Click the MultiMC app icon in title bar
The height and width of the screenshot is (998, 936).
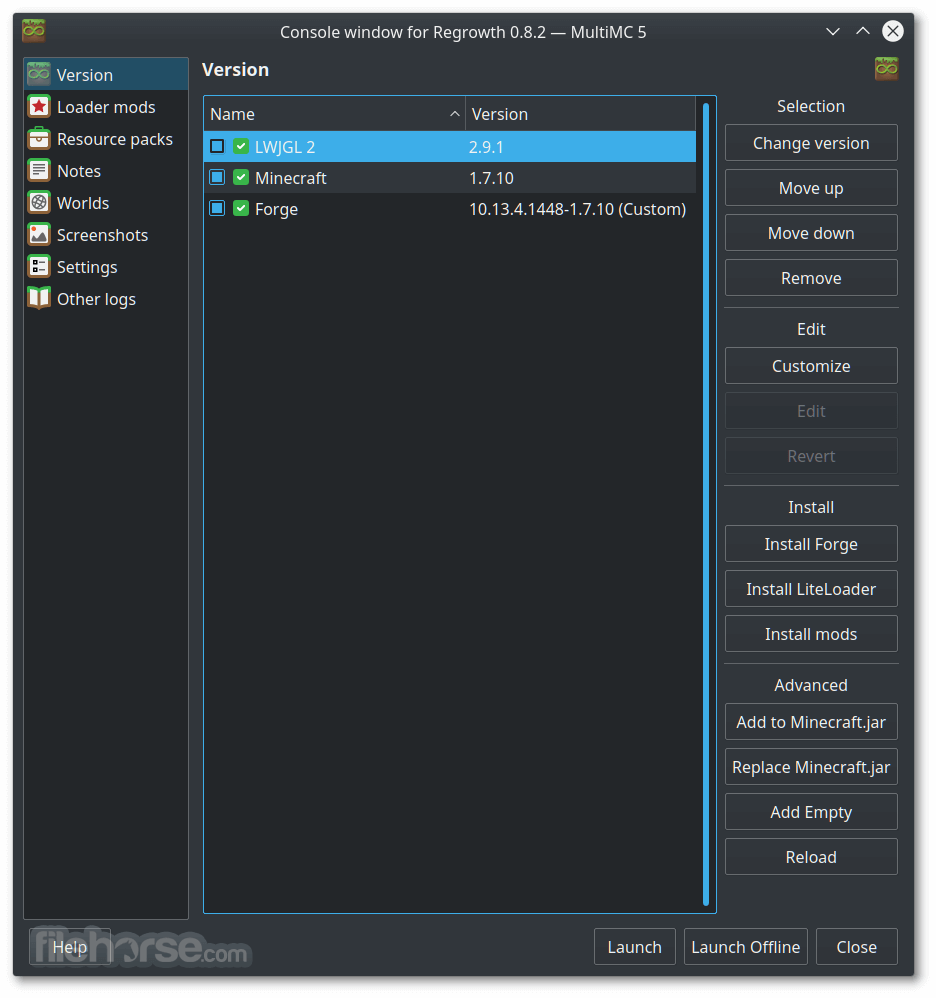coord(34,31)
